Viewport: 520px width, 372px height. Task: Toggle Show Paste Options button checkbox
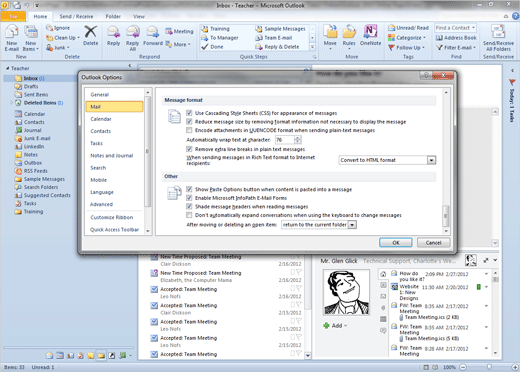coord(189,189)
